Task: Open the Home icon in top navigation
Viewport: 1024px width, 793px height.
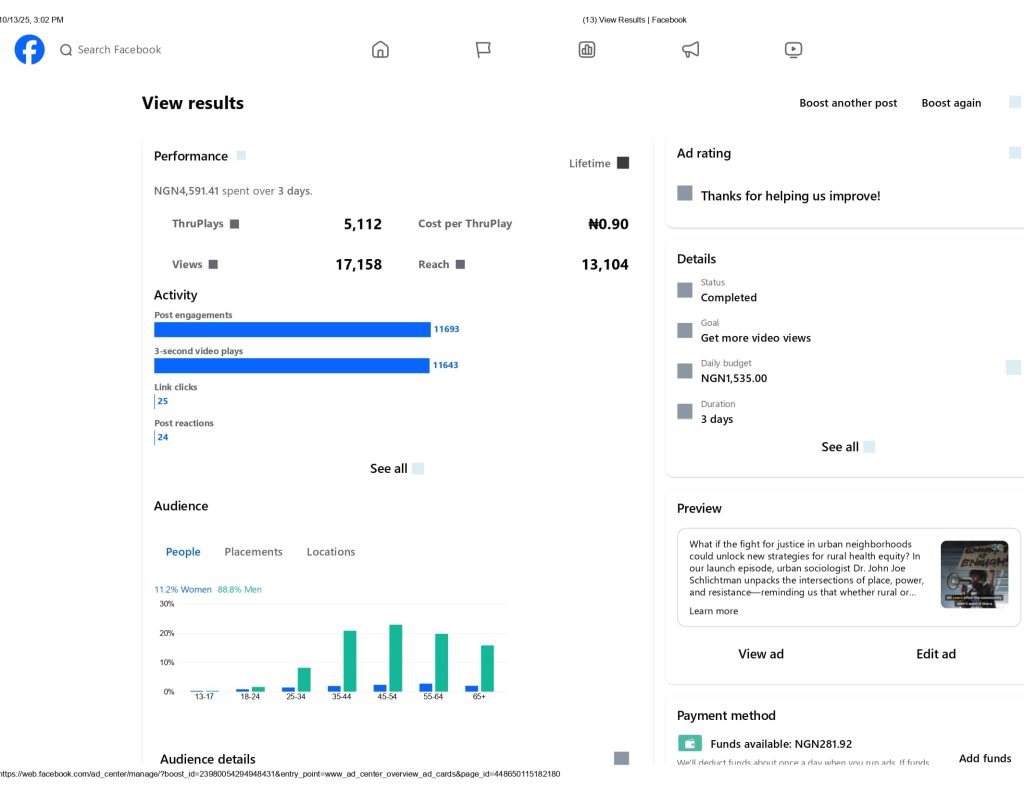Action: (380, 49)
